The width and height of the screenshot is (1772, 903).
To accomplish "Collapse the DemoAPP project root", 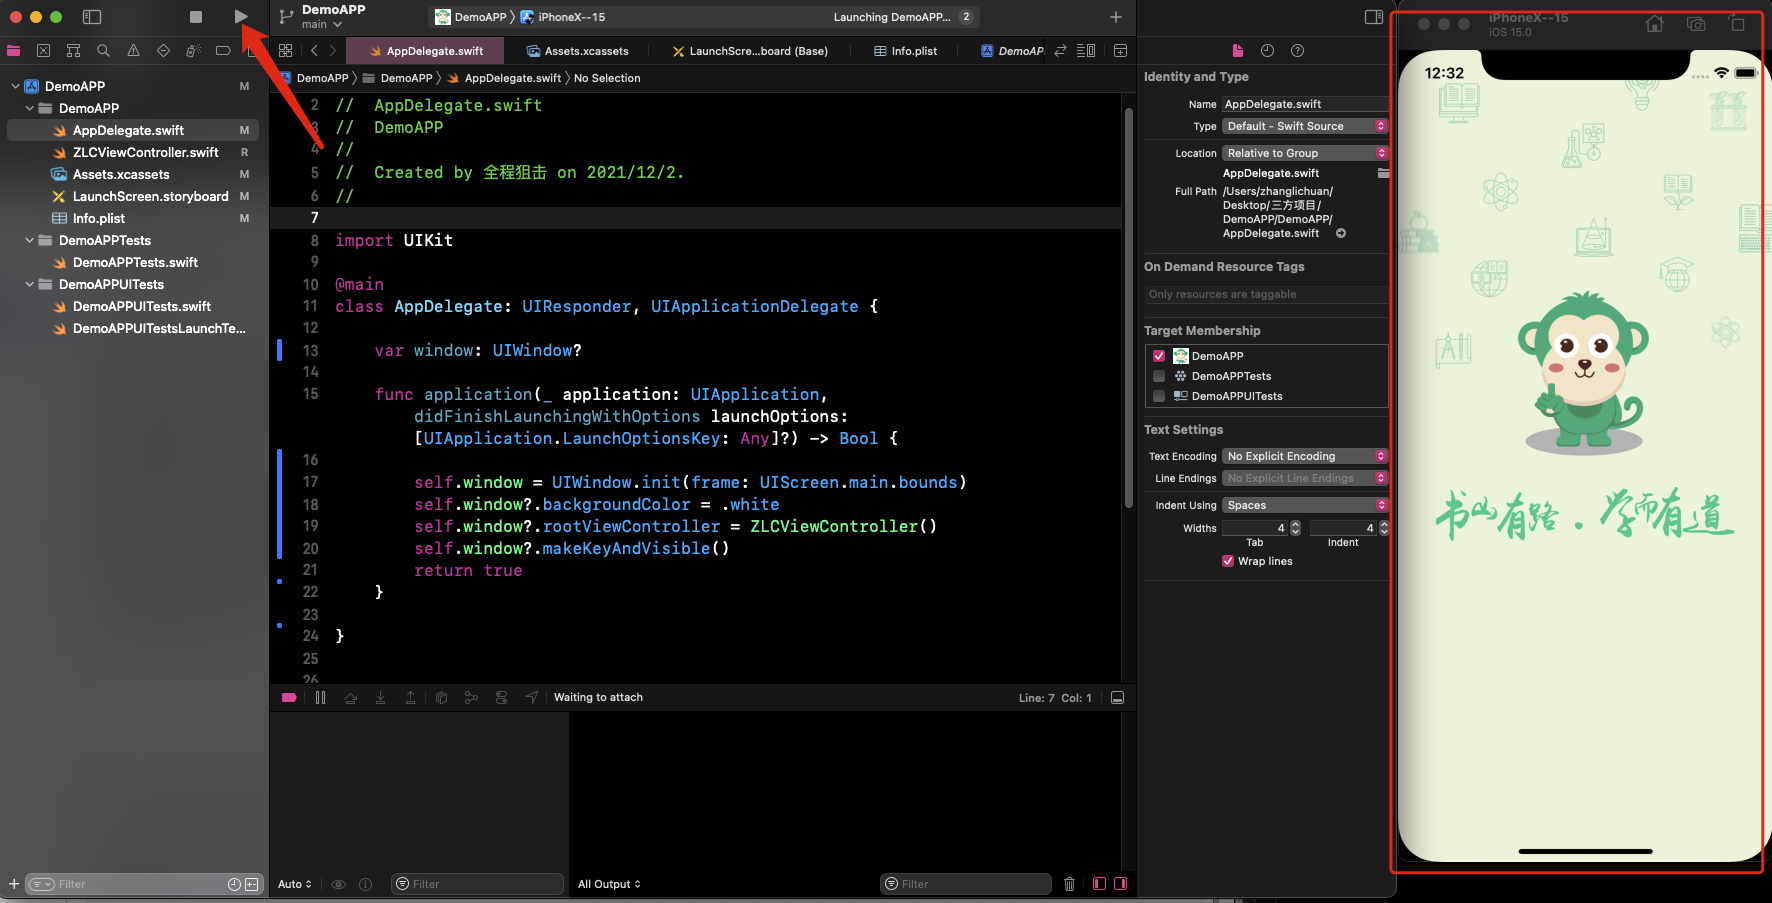I will [x=15, y=86].
